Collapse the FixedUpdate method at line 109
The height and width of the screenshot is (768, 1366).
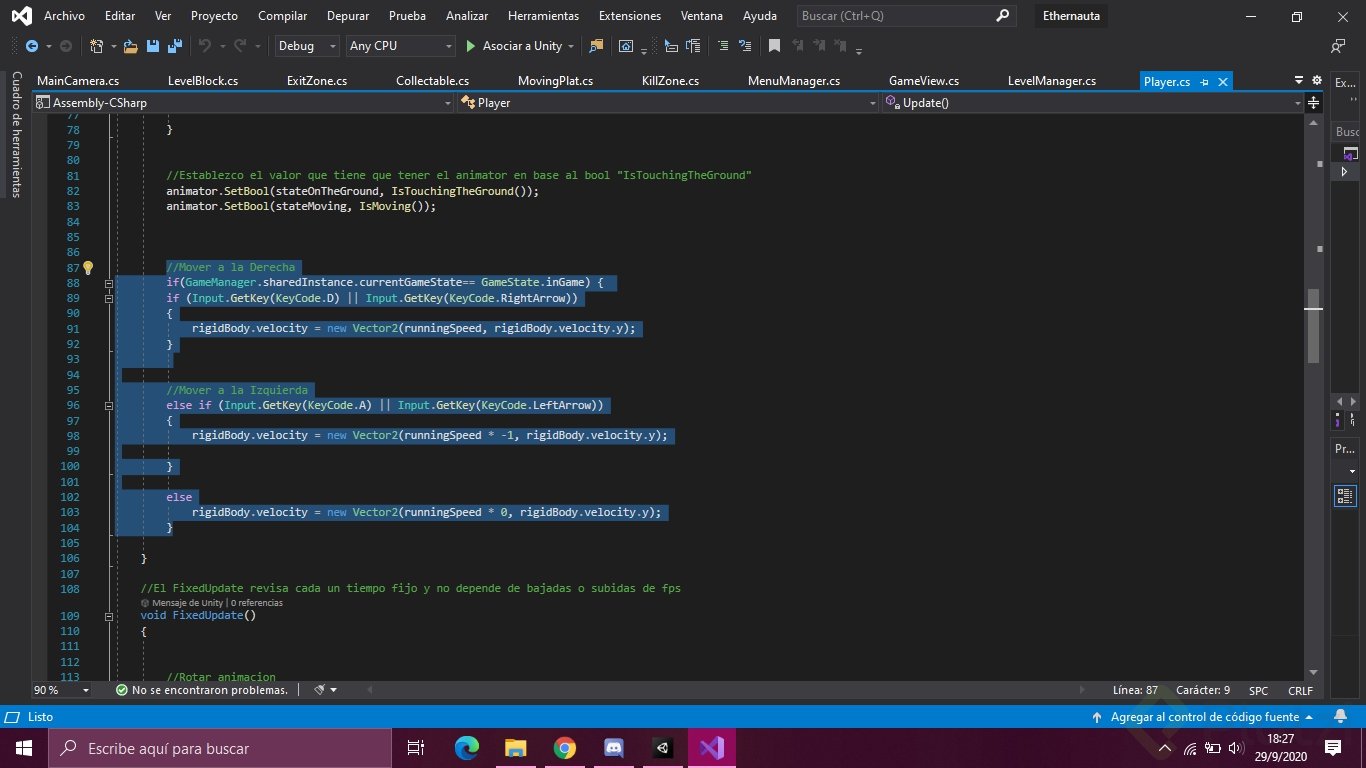109,616
